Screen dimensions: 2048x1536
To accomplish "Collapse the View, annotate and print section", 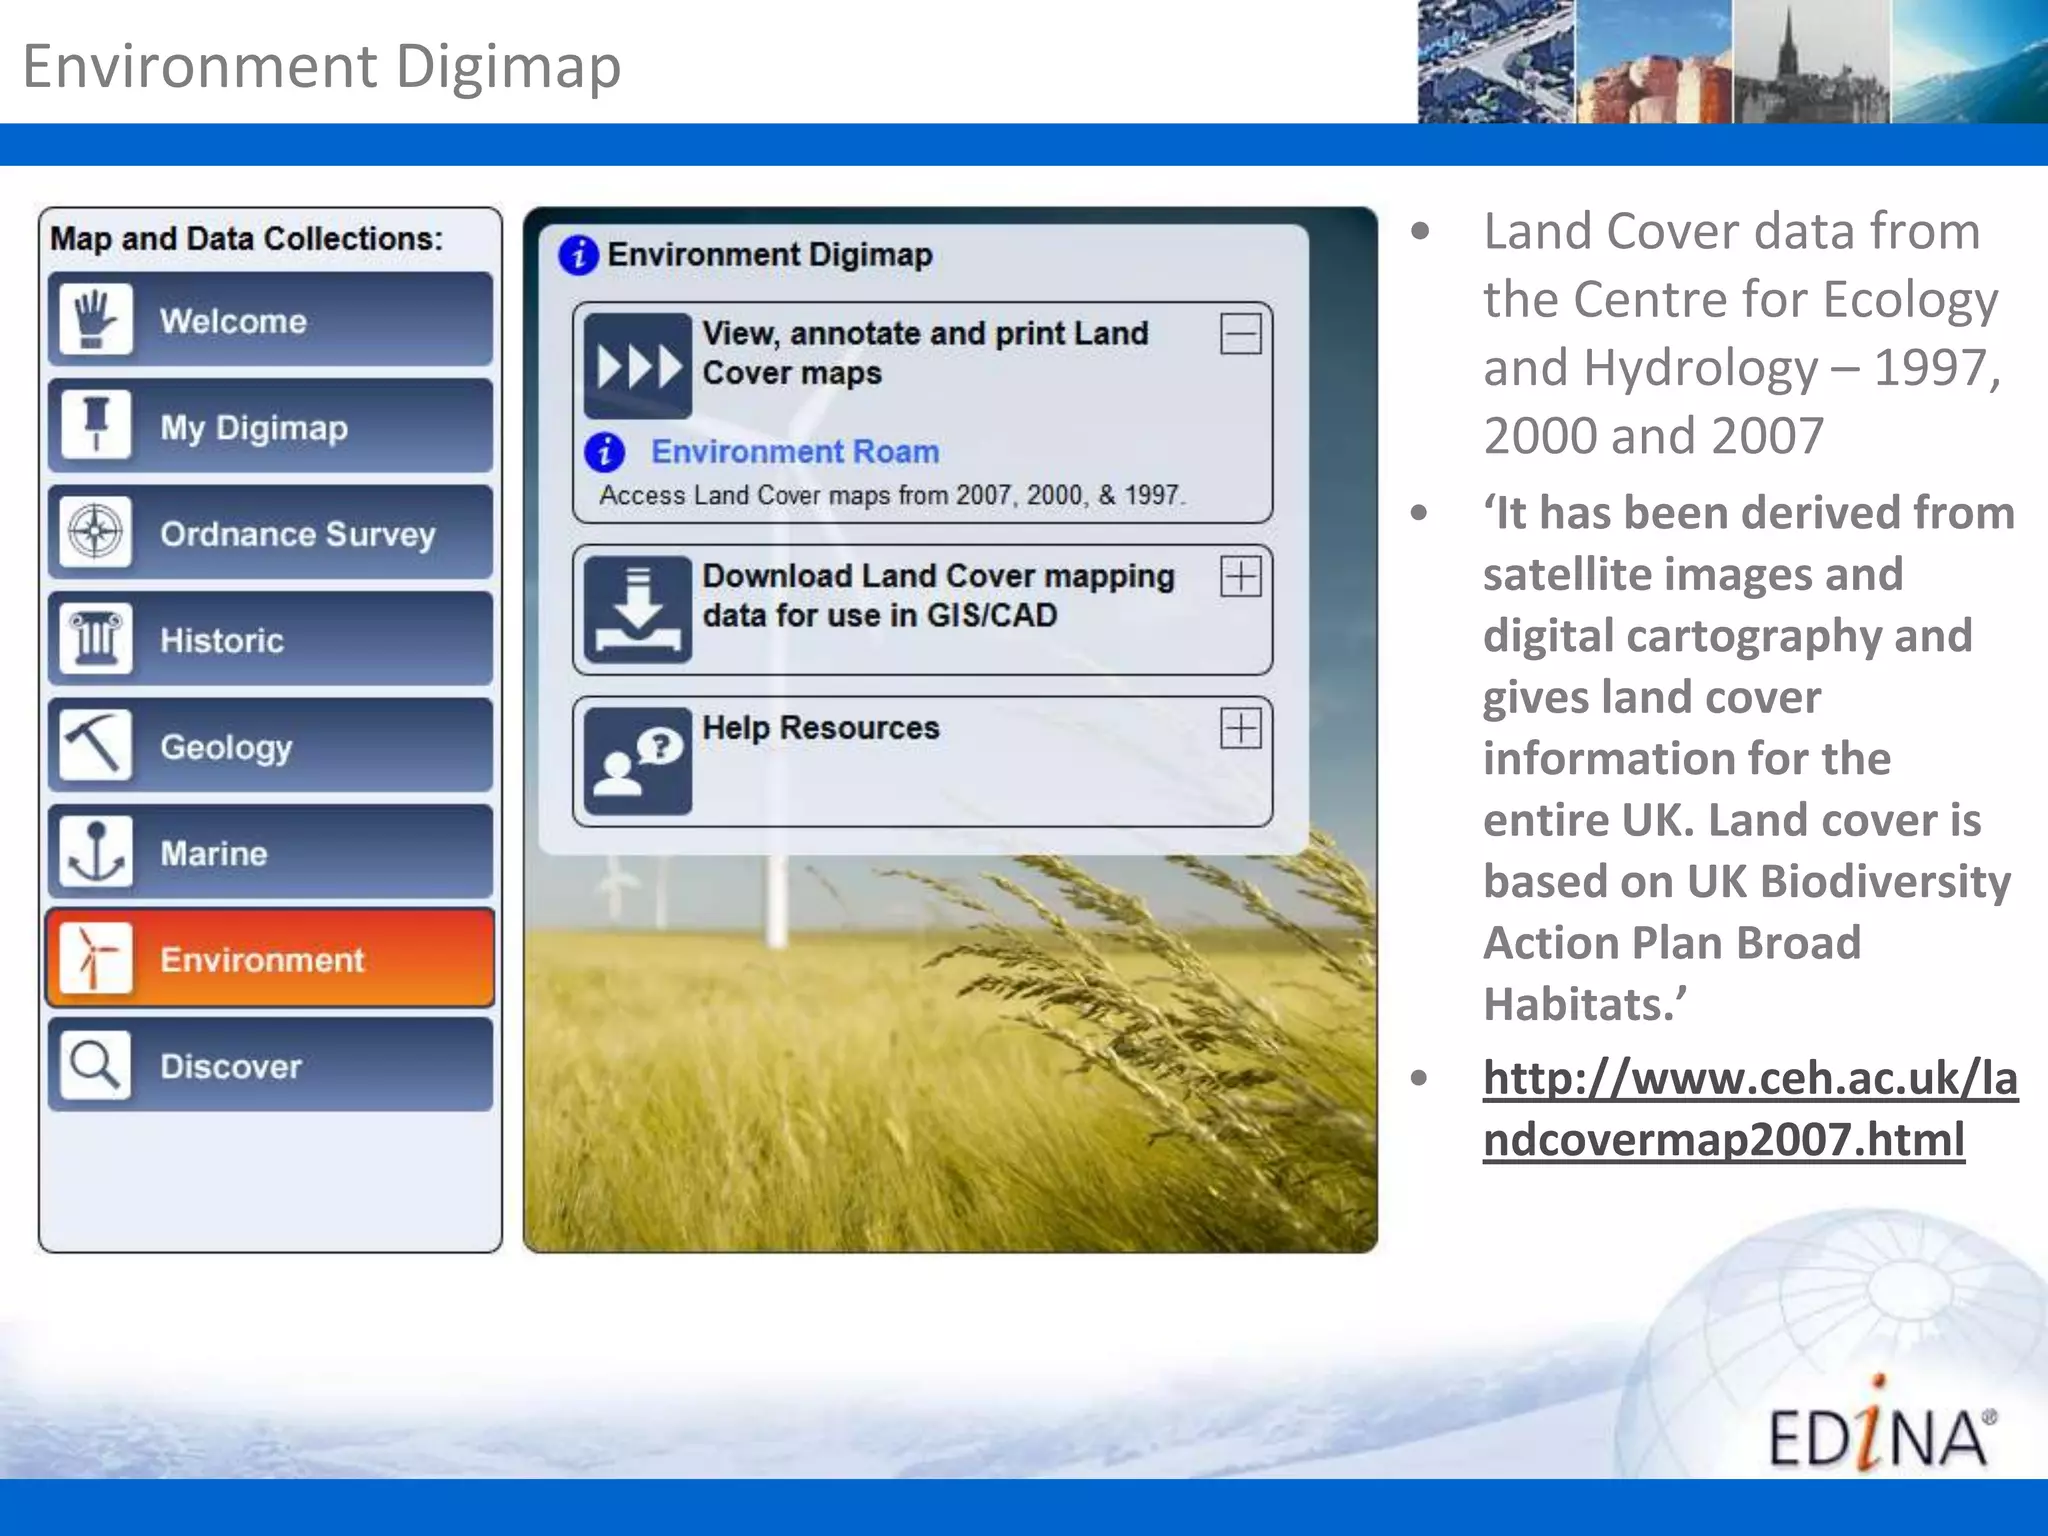I will [1240, 334].
